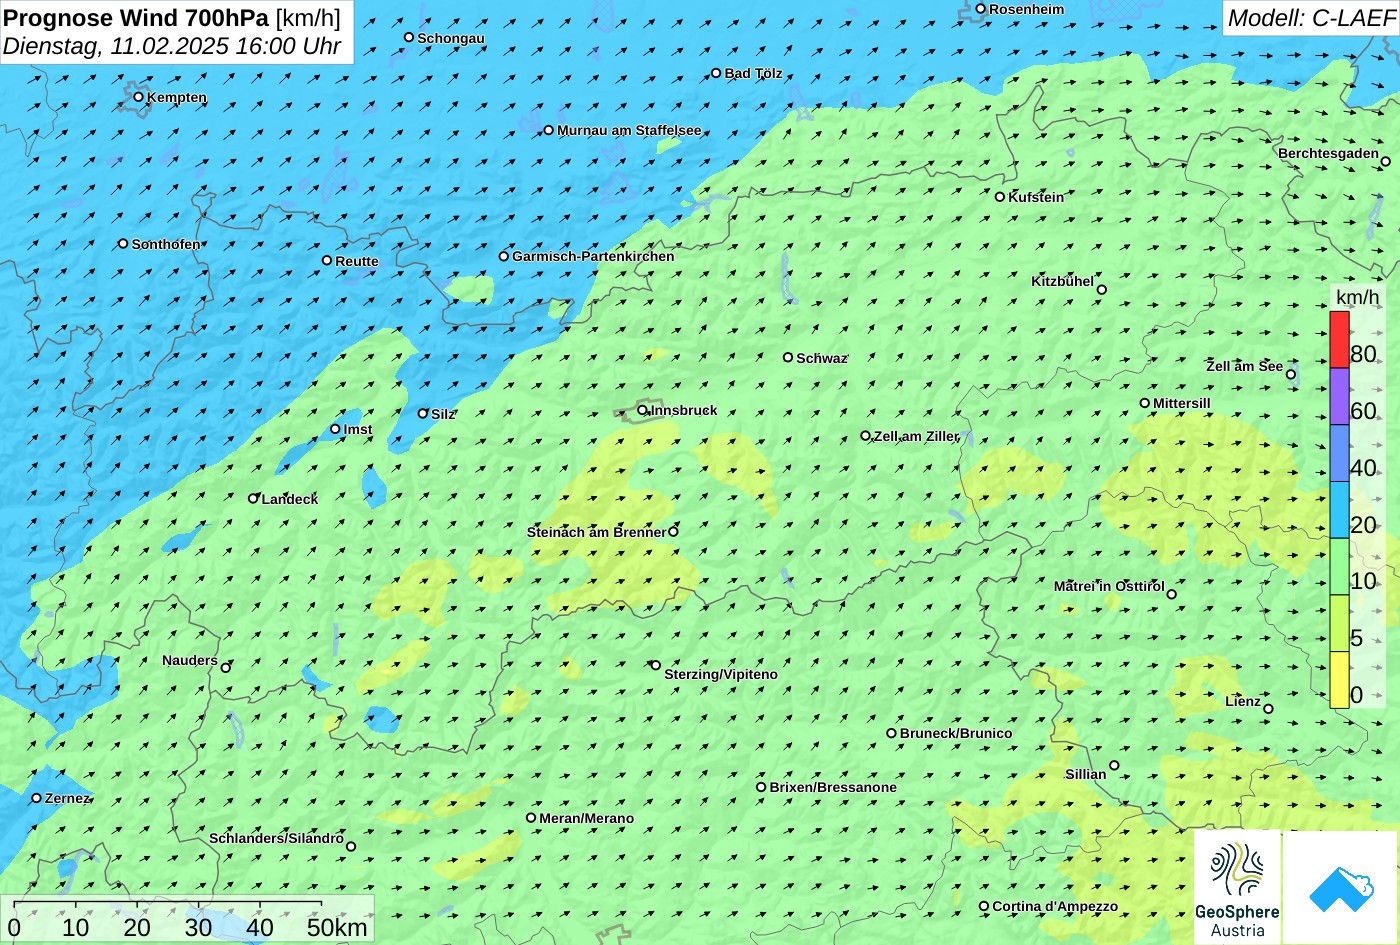This screenshot has width=1400, height=945.
Task: Click the Berchtesgaden marker circle
Action: [x=1386, y=161]
